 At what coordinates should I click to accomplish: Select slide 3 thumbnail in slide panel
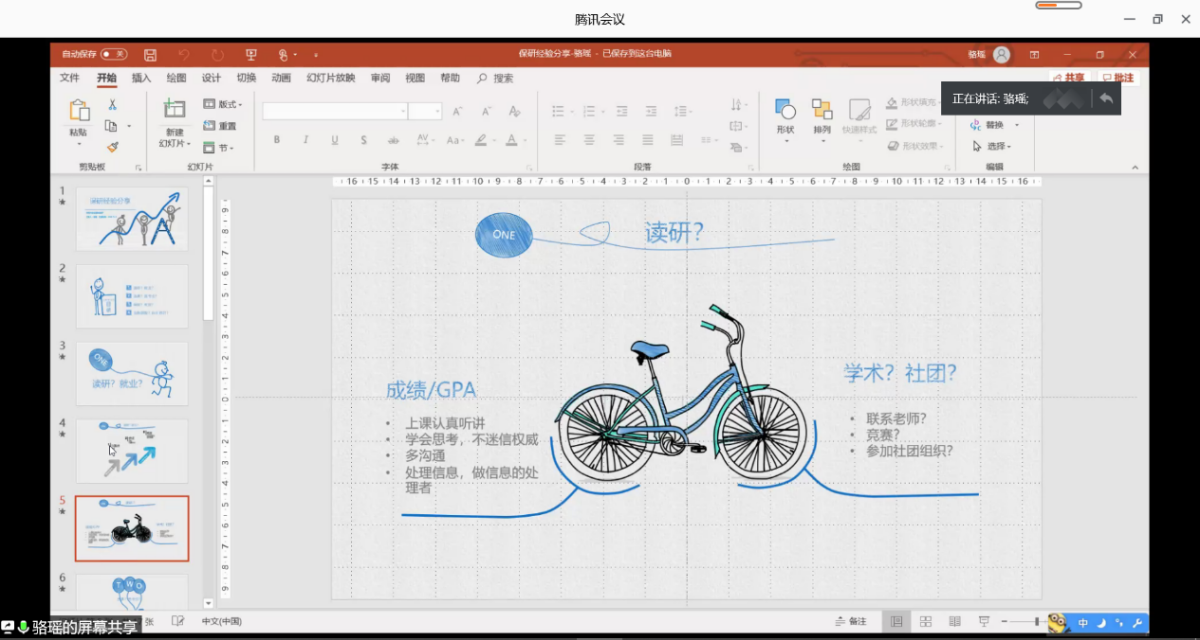click(x=132, y=373)
